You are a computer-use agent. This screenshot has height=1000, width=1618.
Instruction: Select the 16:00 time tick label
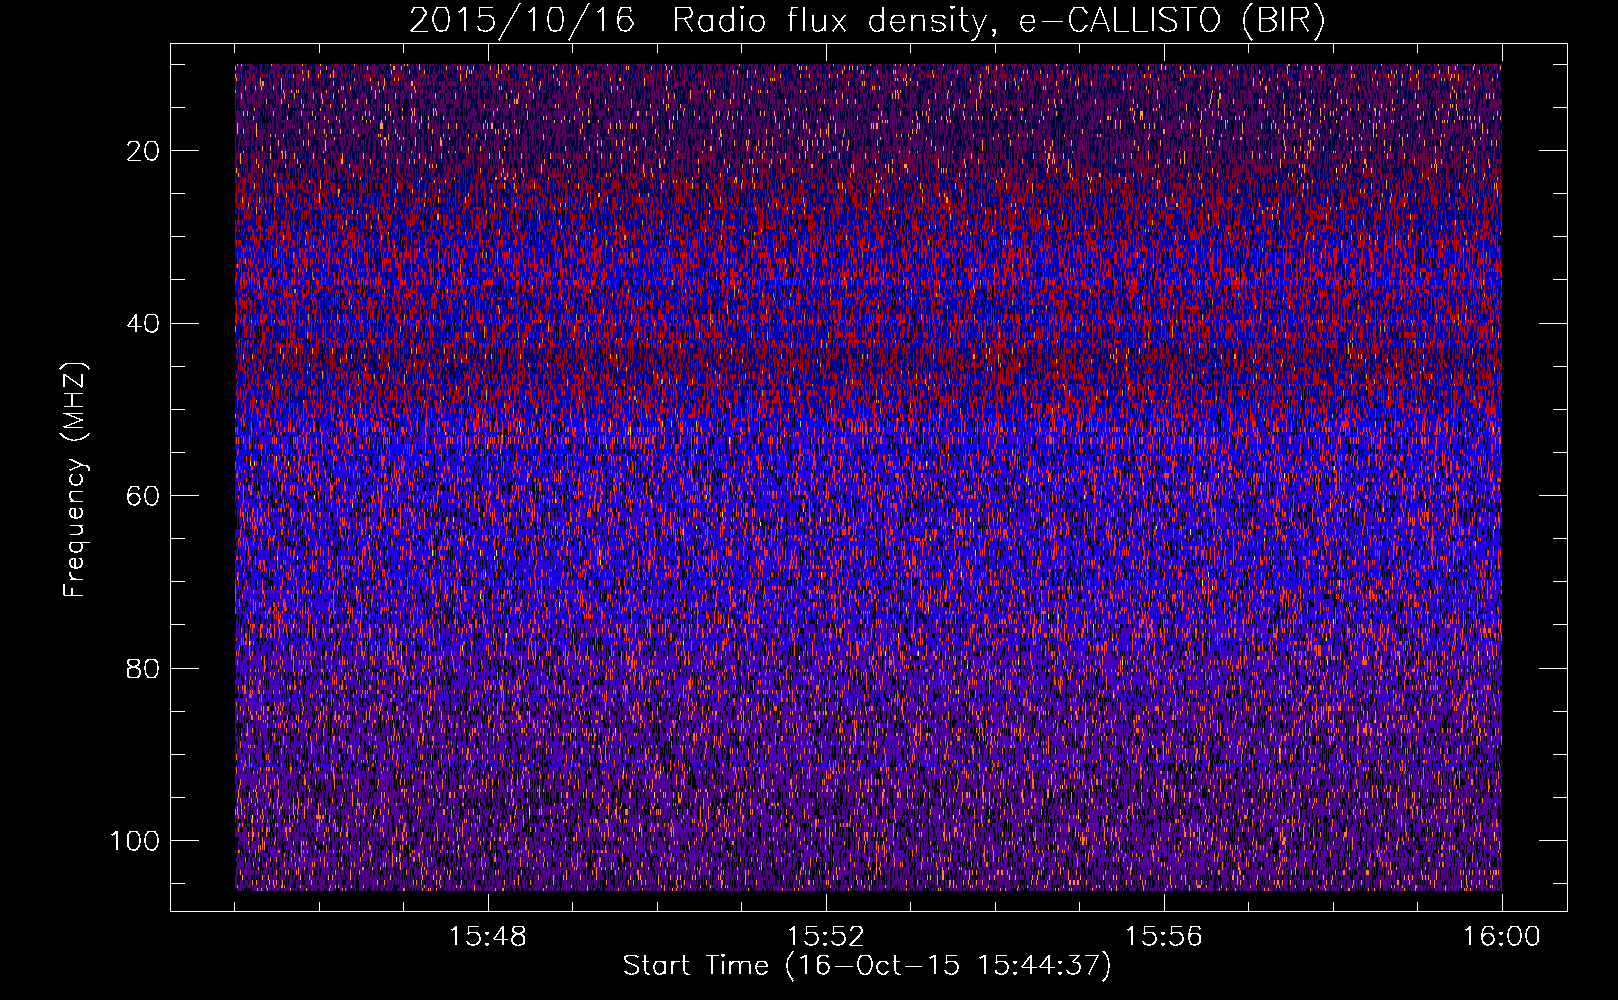1502,937
